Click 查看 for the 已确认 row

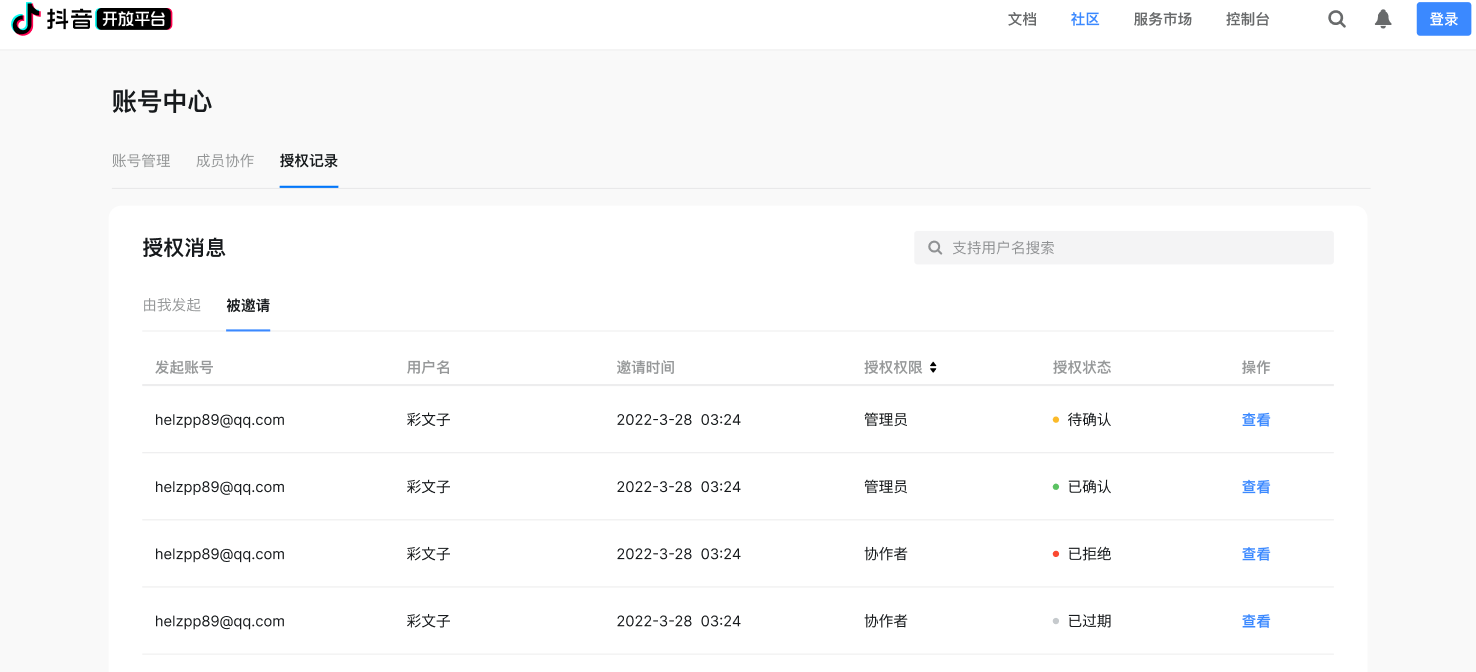pyautogui.click(x=1256, y=487)
